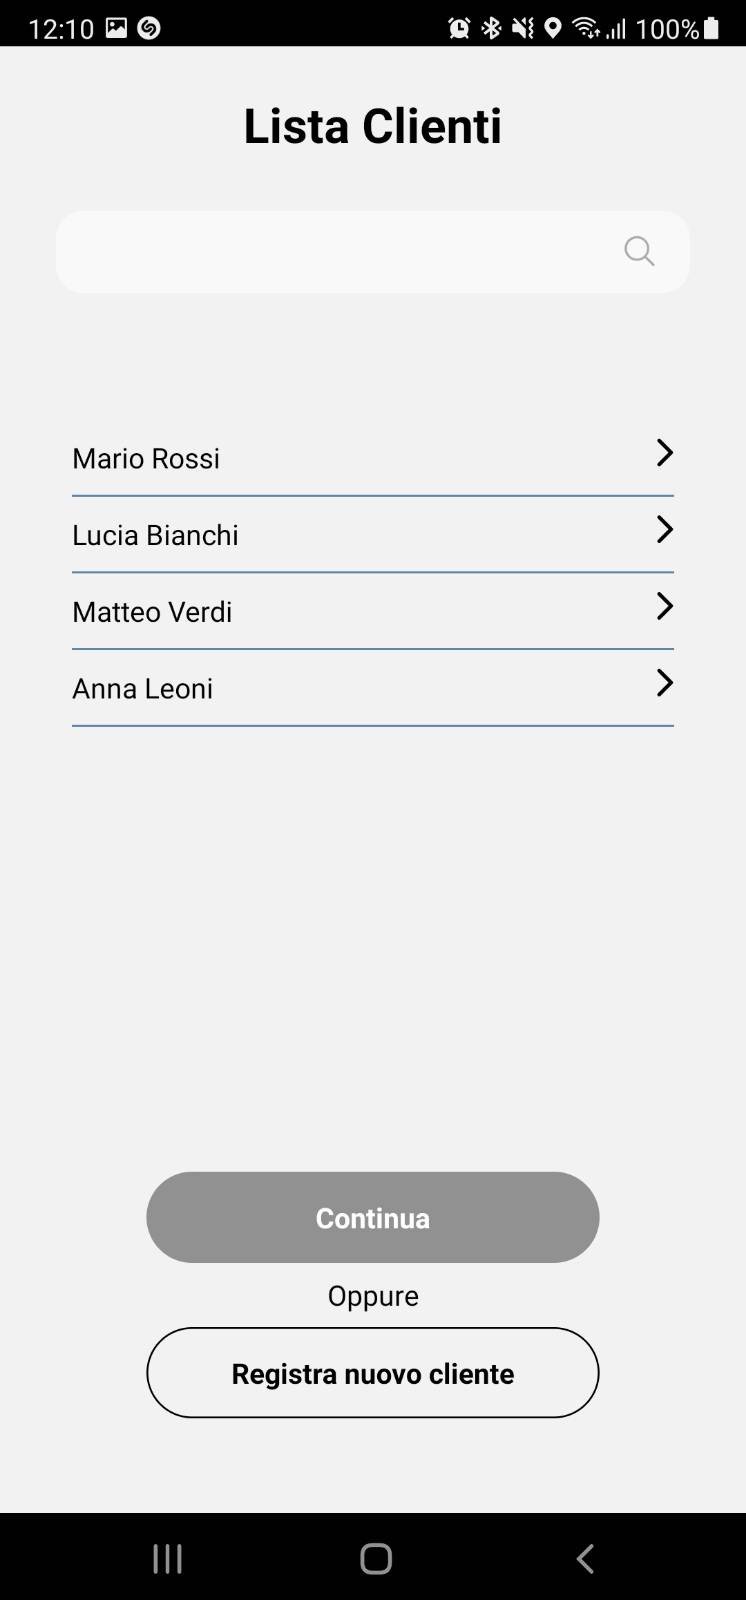Screen dimensions: 746x1600
Task: Tap the Continua button
Action: pyautogui.click(x=373, y=1217)
